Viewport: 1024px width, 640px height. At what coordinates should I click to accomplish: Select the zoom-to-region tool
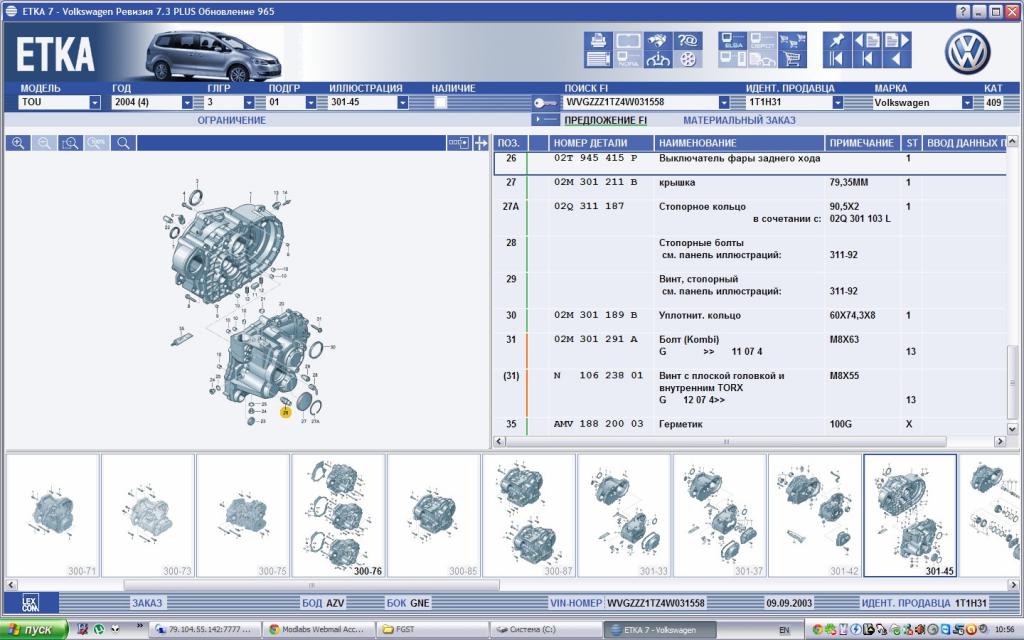pyautogui.click(x=71, y=143)
